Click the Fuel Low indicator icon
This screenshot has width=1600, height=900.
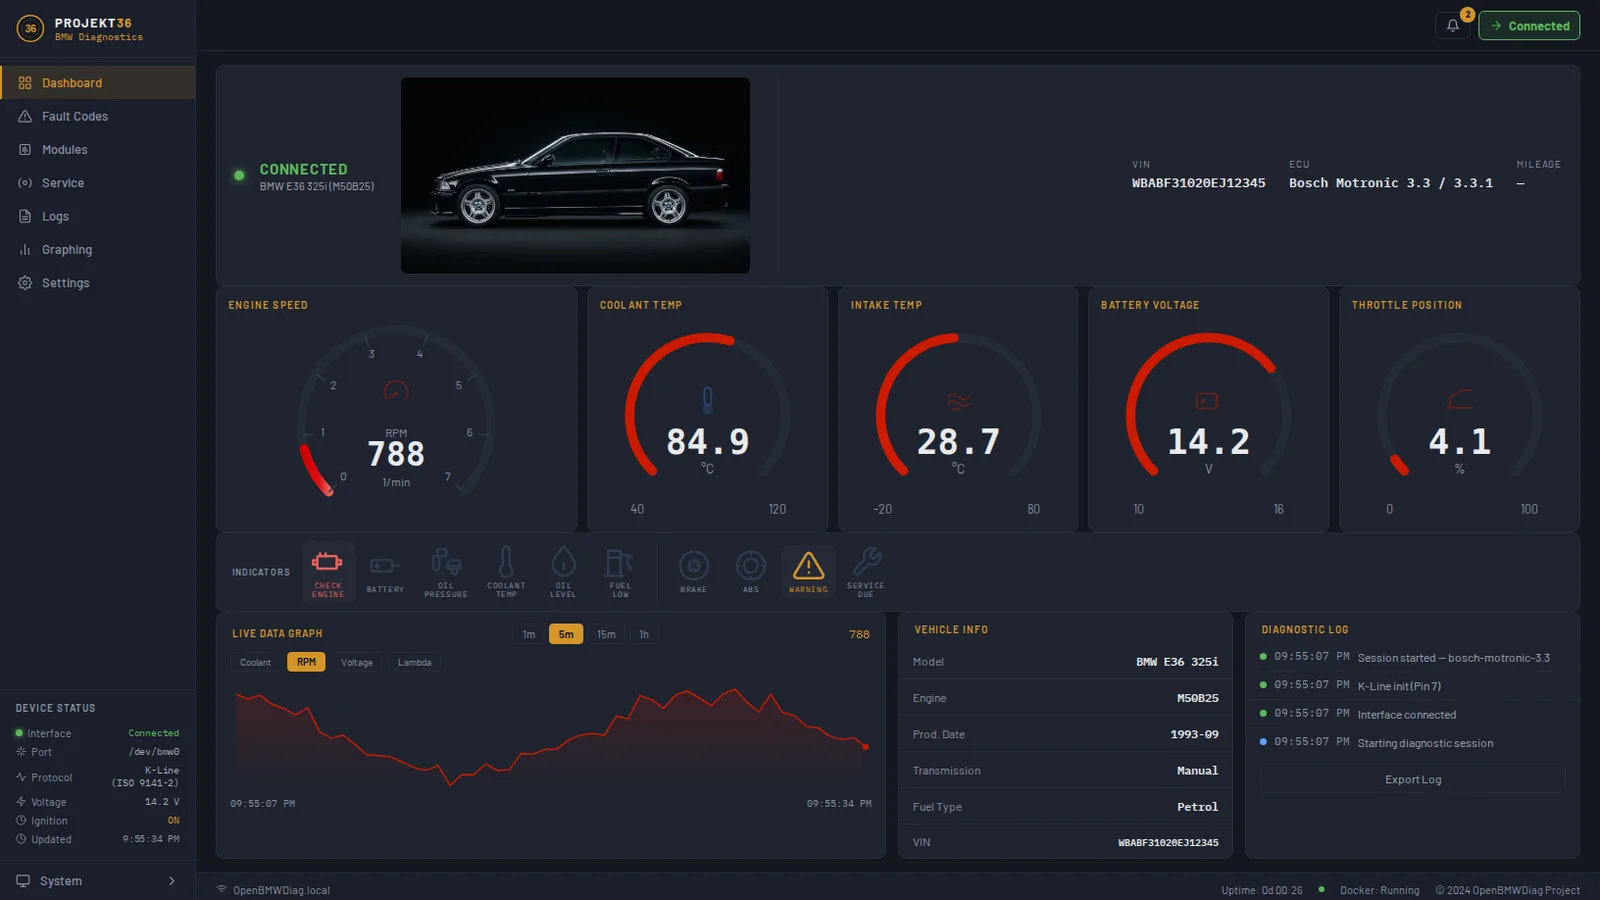click(x=620, y=562)
